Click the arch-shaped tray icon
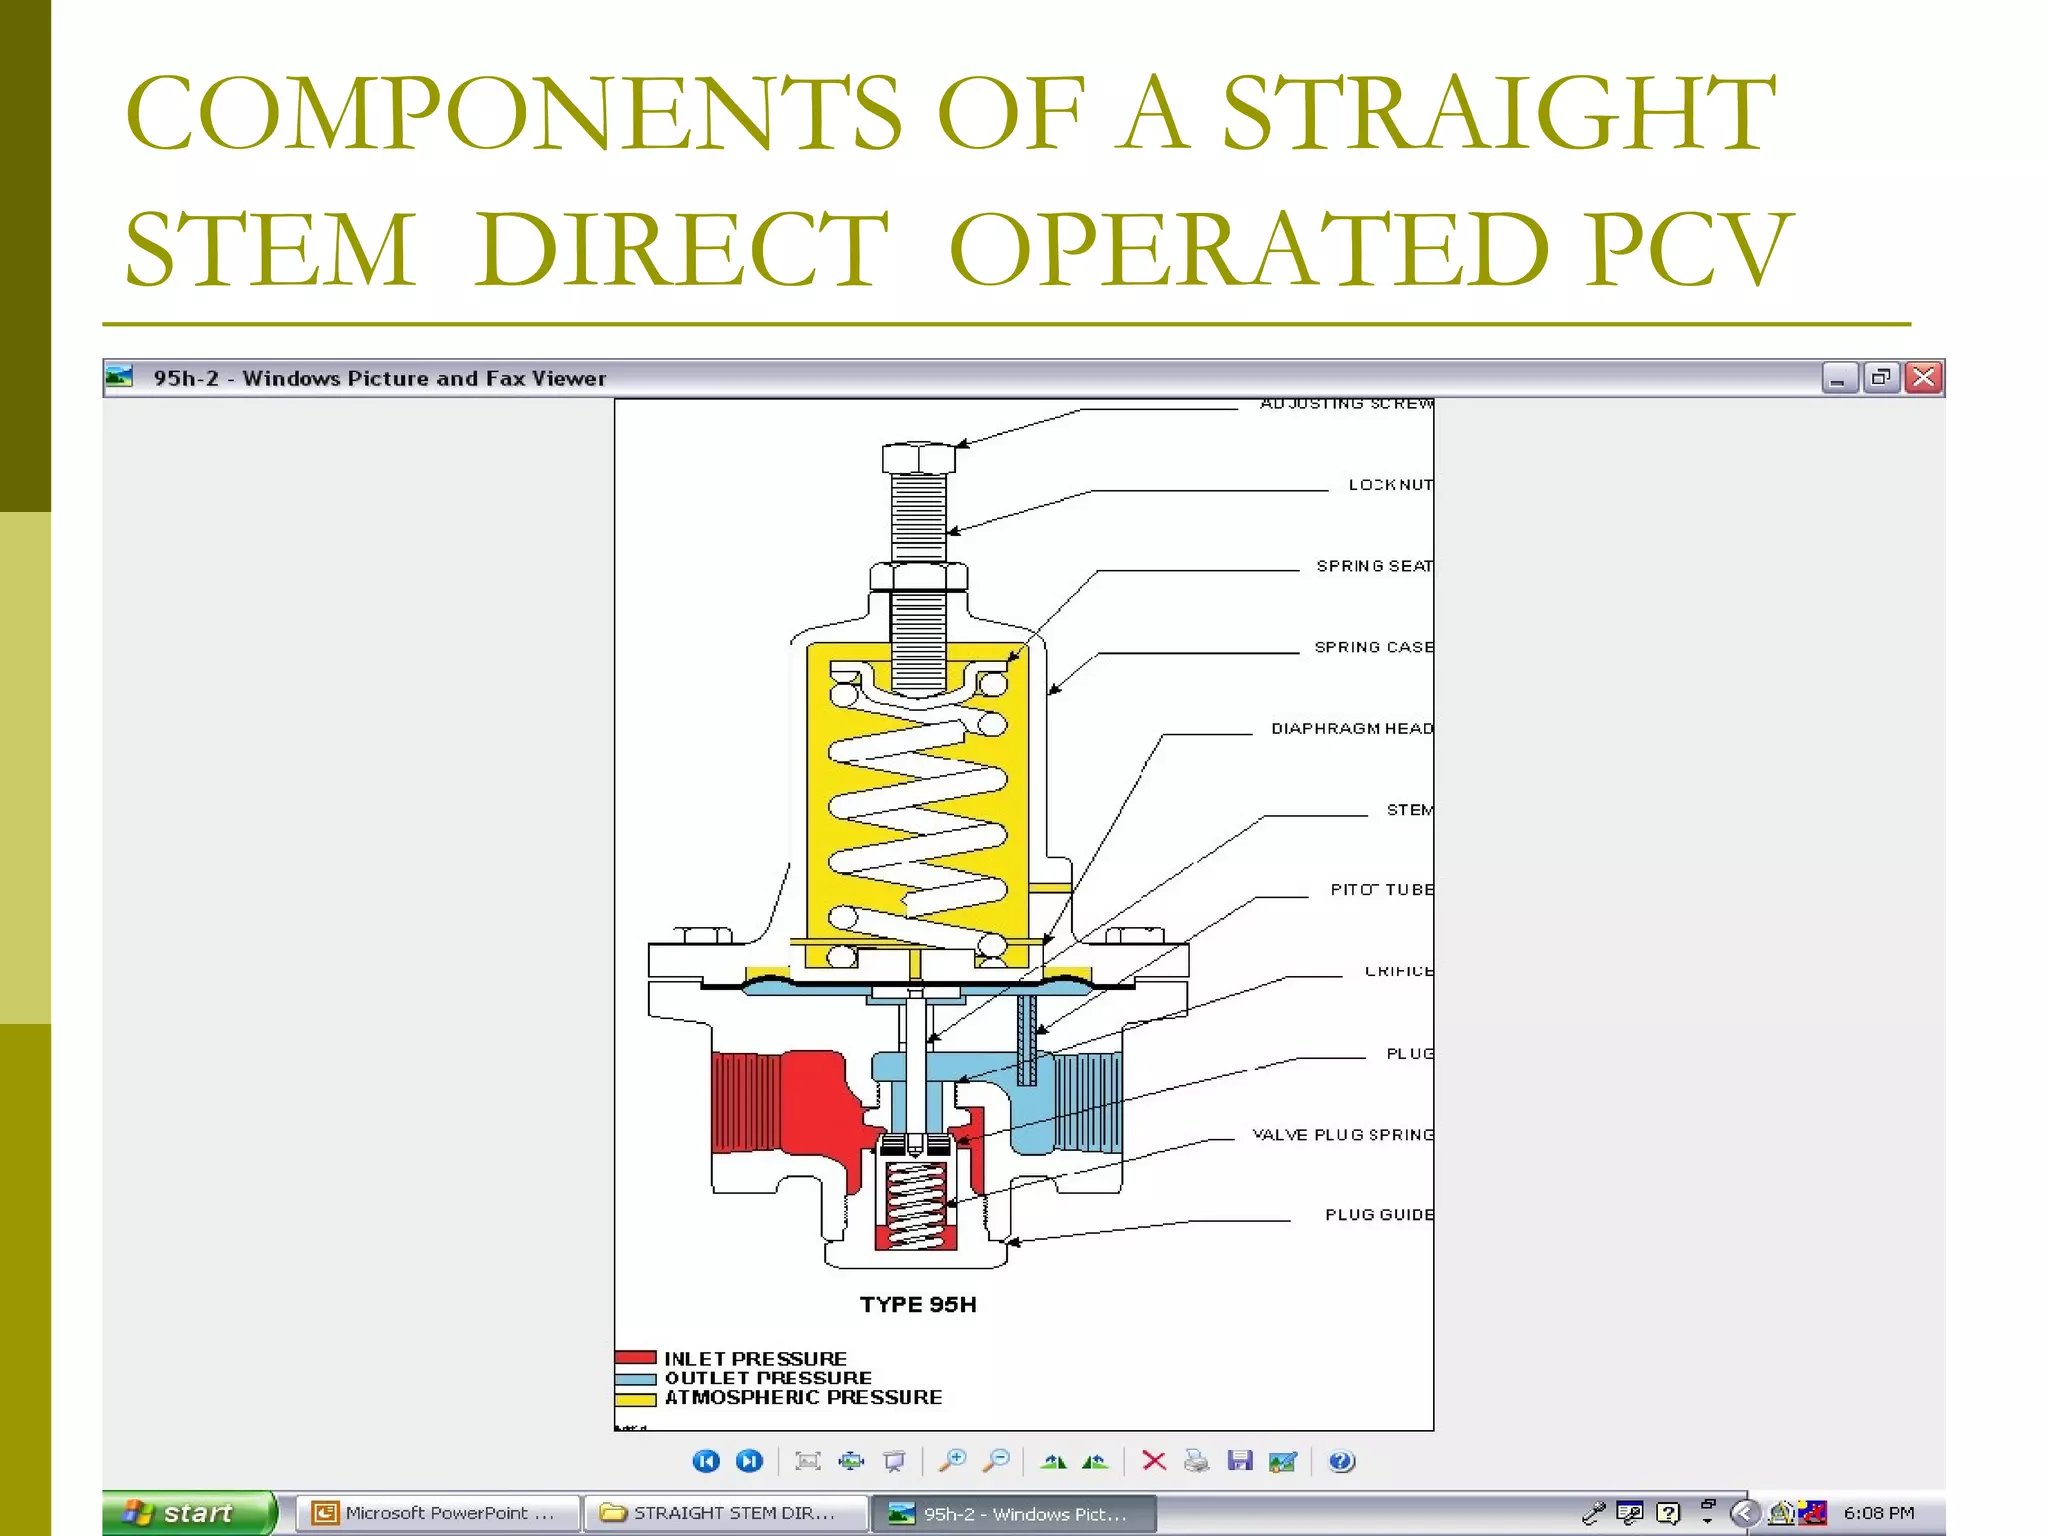 (x=1781, y=1513)
